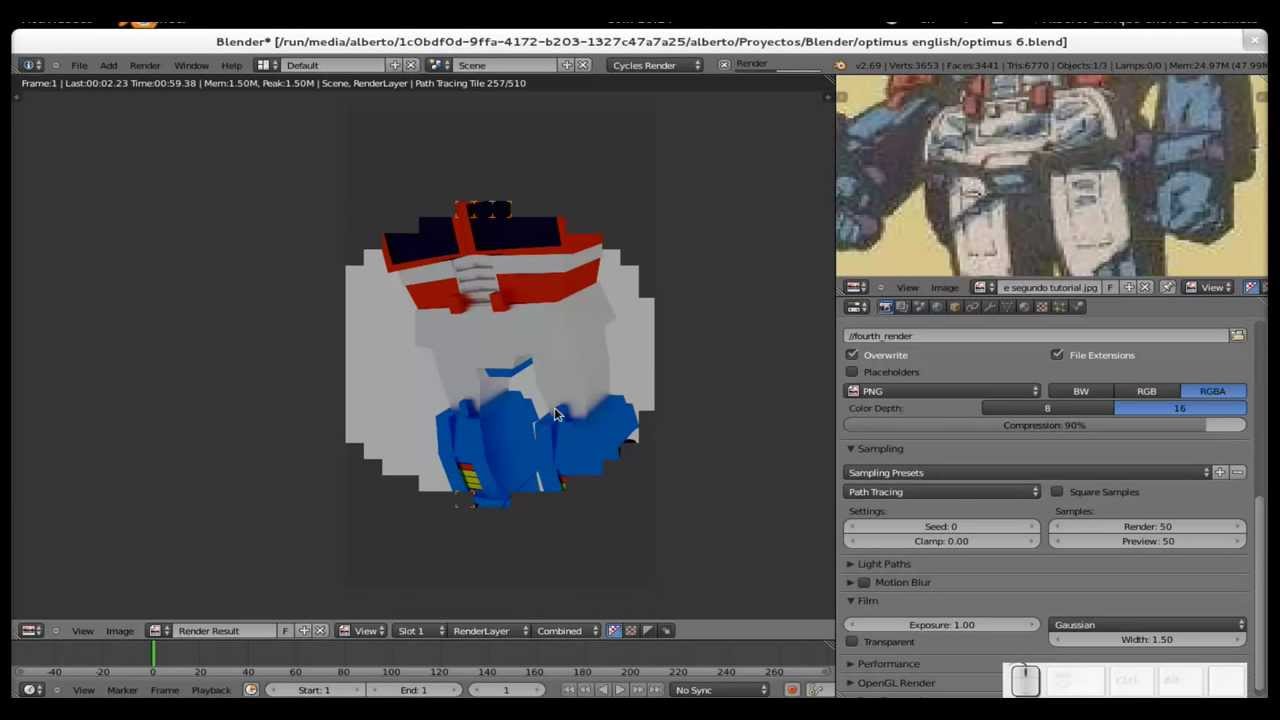This screenshot has height=720, width=1280.
Task: Click the output path field fourth_render
Action: [x=1036, y=336]
